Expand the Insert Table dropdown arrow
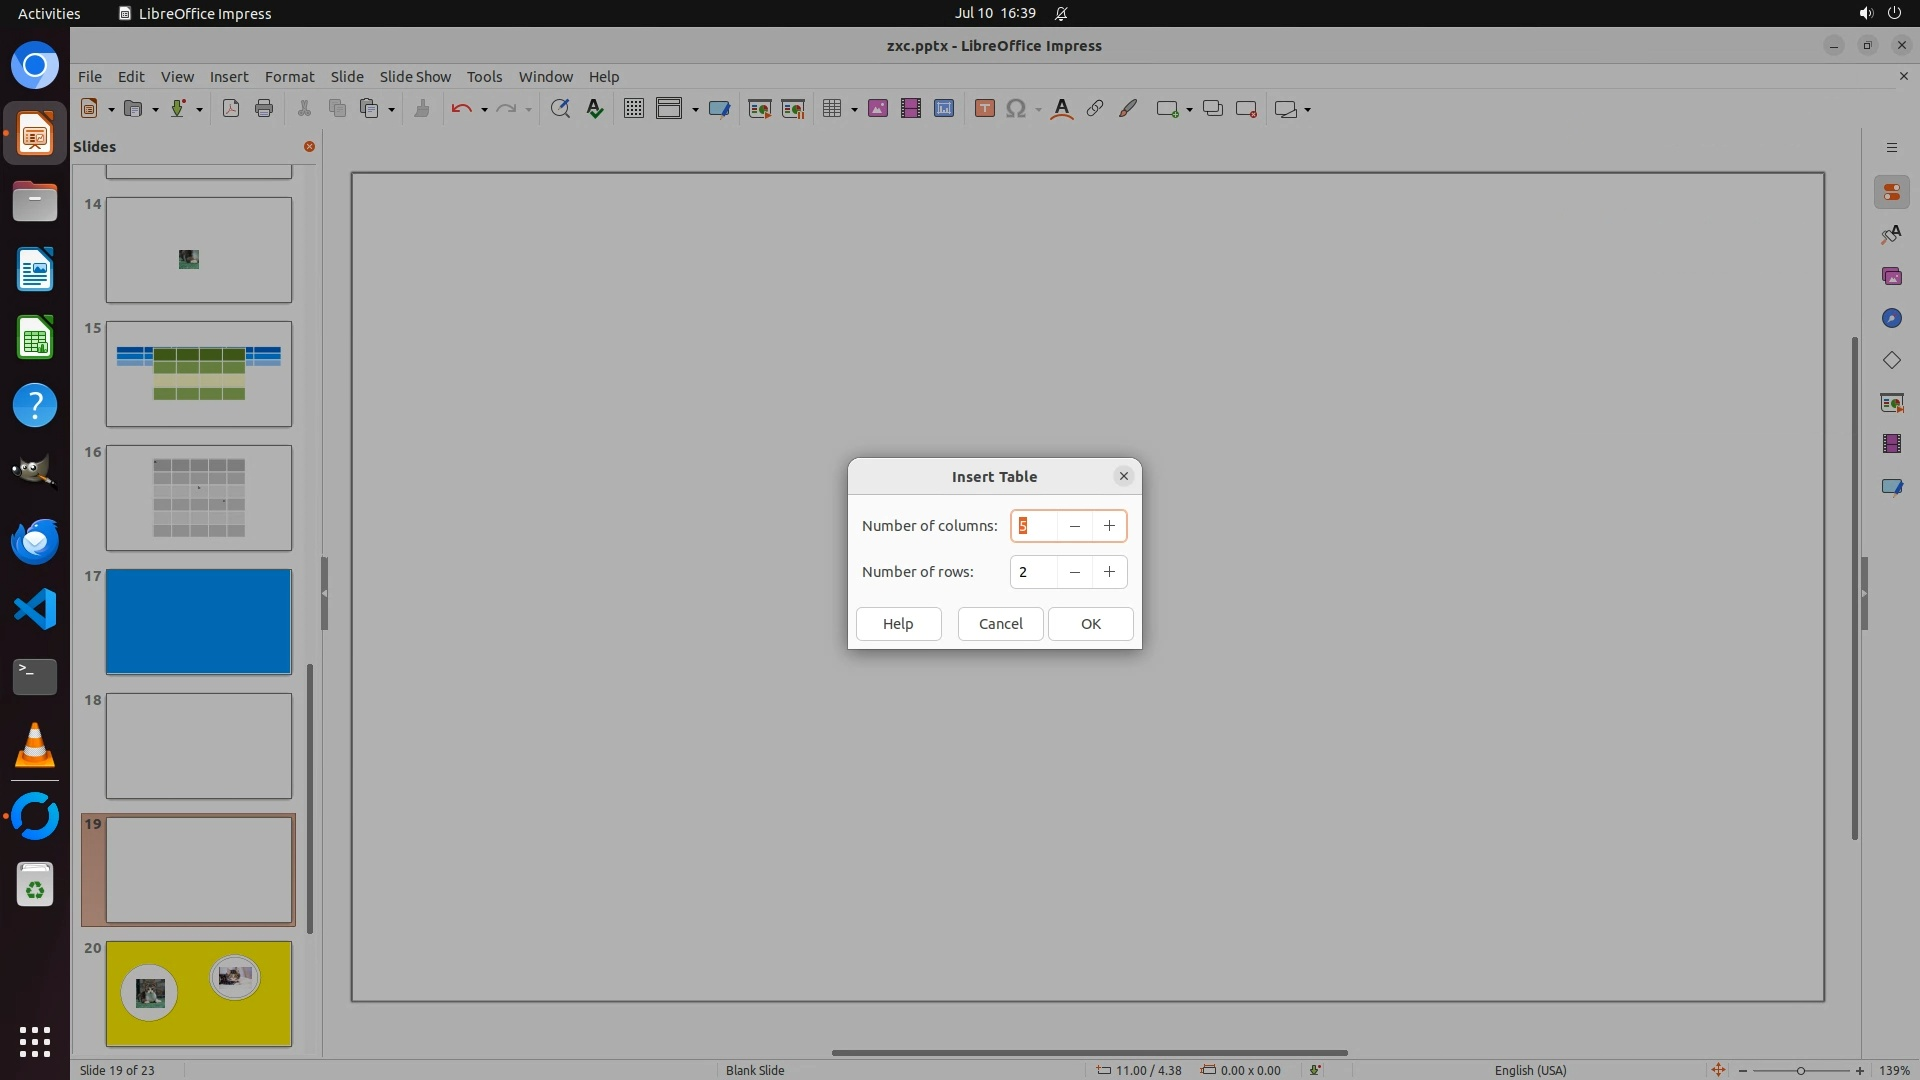The image size is (1920, 1080). pos(854,110)
